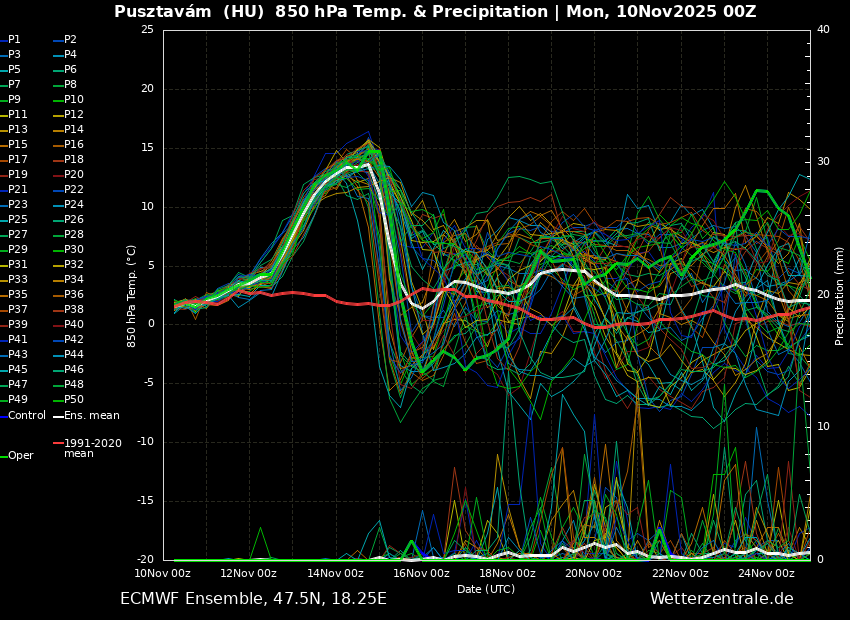The height and width of the screenshot is (620, 850).
Task: Select the P50 legend entry
Action: (74, 400)
